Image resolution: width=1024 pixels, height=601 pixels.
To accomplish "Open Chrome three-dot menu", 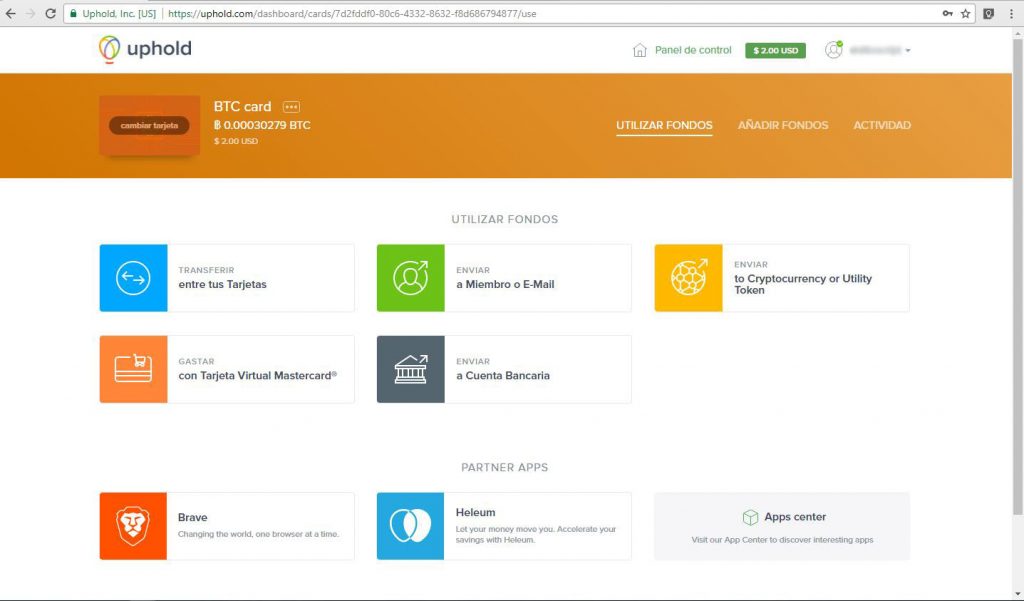I will coord(1010,13).
